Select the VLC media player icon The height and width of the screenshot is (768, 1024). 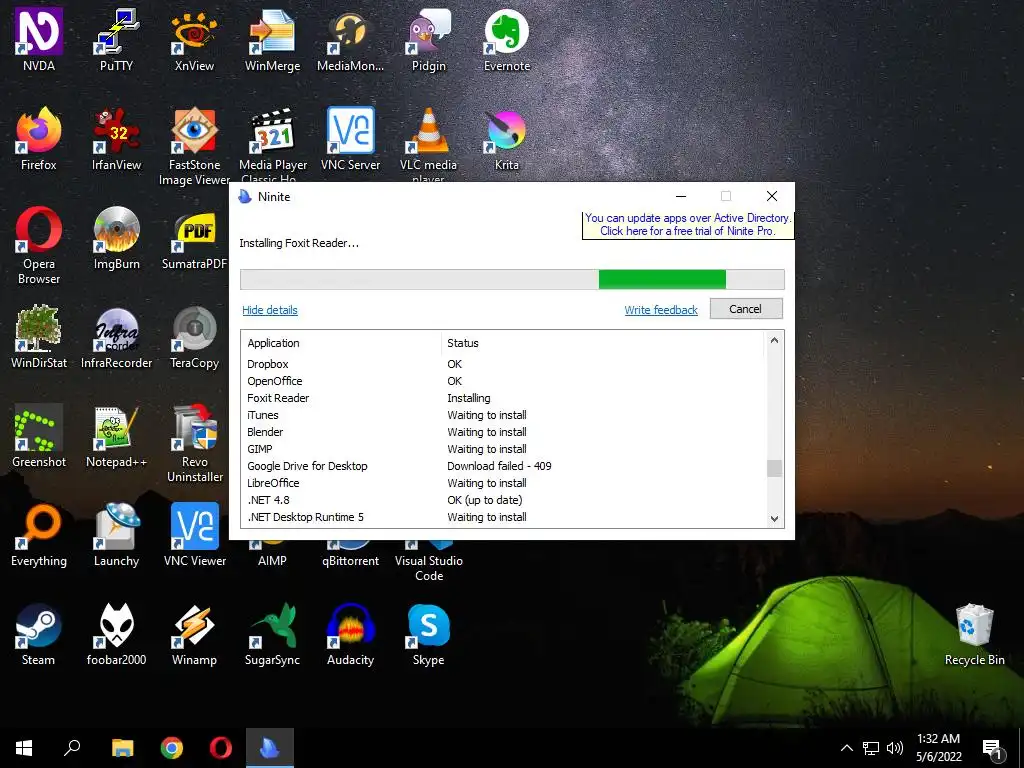click(x=428, y=144)
